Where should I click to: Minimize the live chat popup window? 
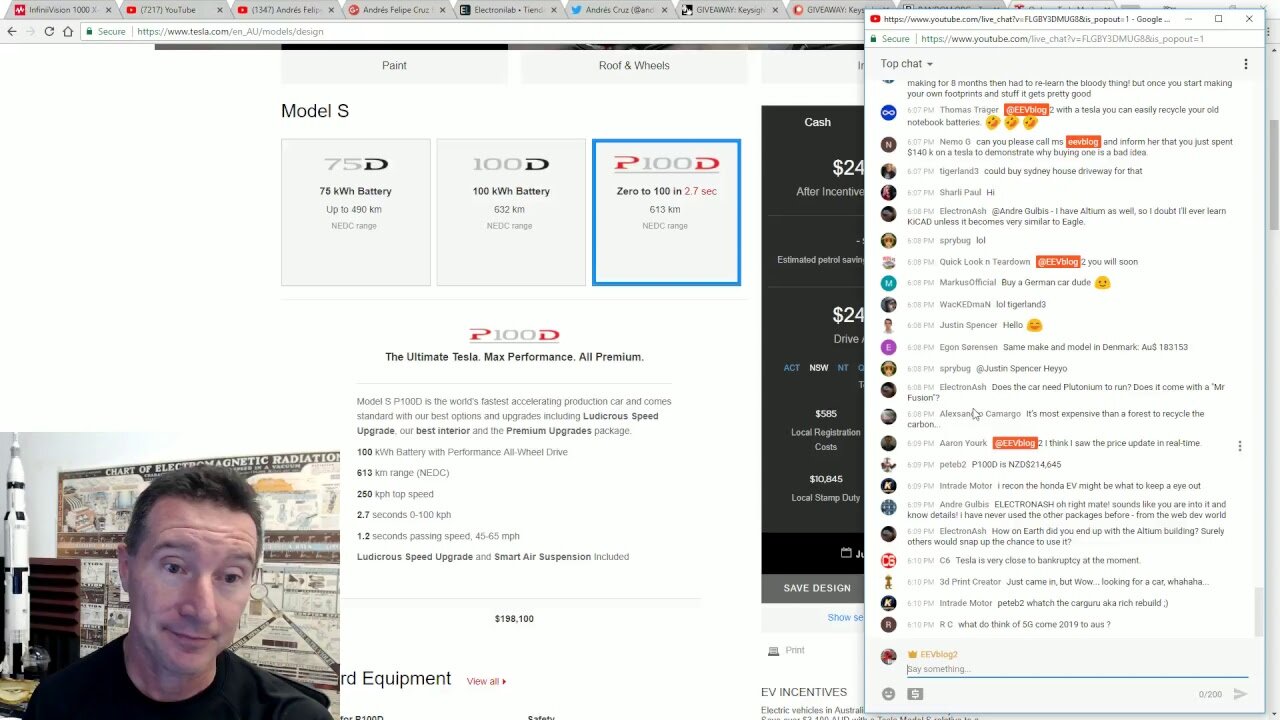[x=1188, y=19]
